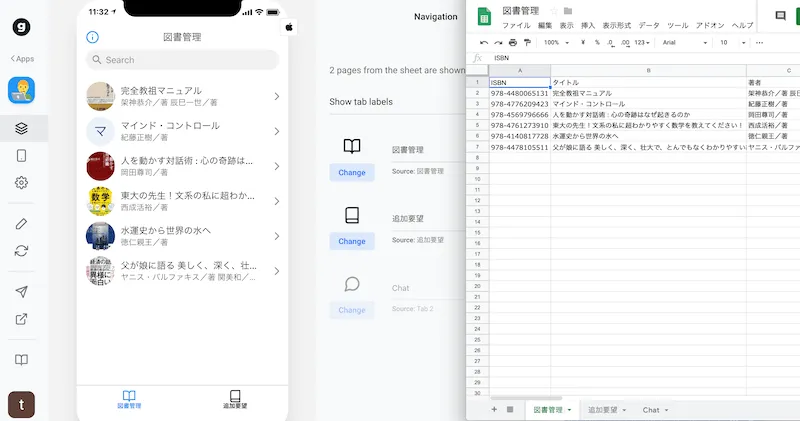Open the font size 10 dropdown
Viewport: 800px width, 421px height.
click(x=733, y=43)
